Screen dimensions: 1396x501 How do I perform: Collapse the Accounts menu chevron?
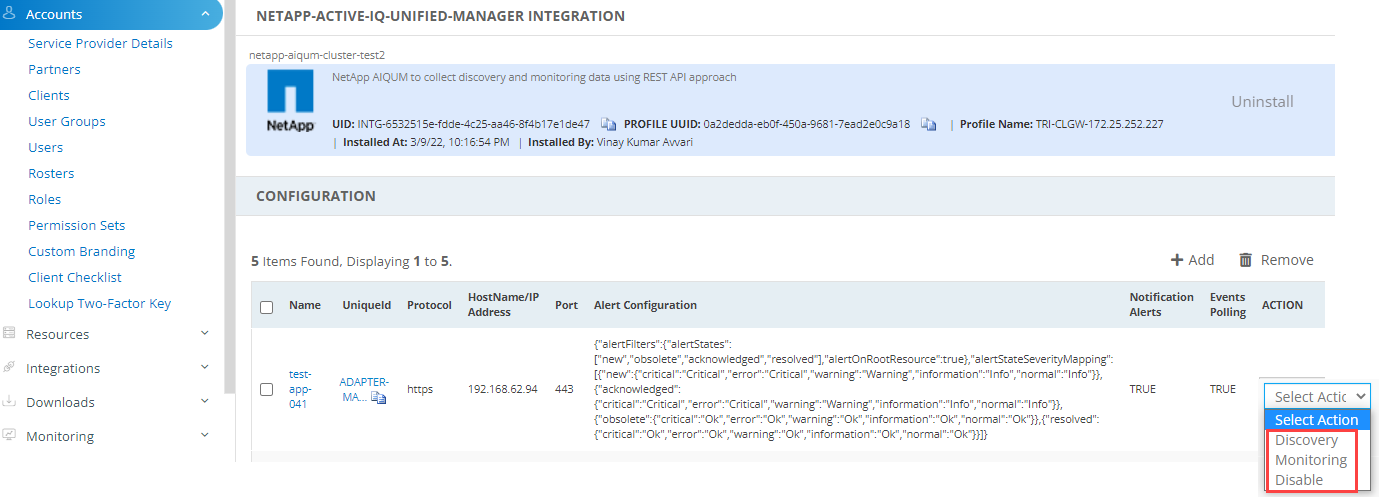[x=205, y=14]
